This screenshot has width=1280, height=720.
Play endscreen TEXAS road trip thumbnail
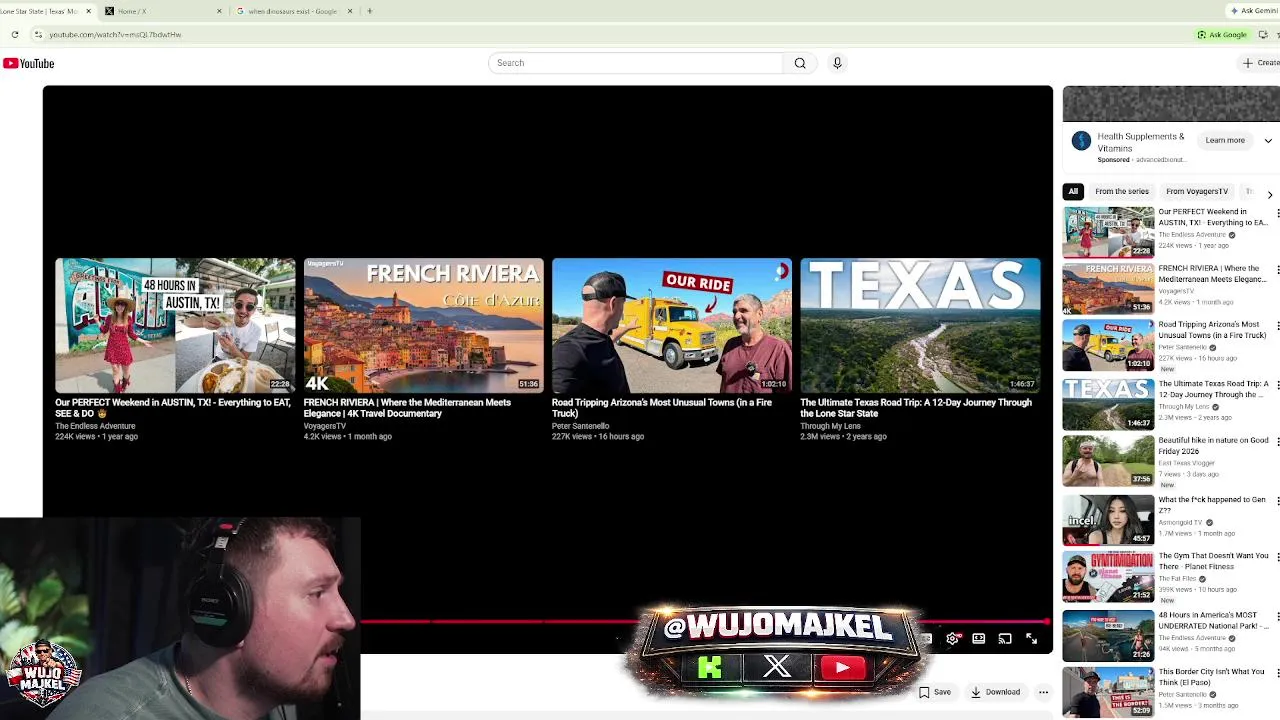[920, 326]
